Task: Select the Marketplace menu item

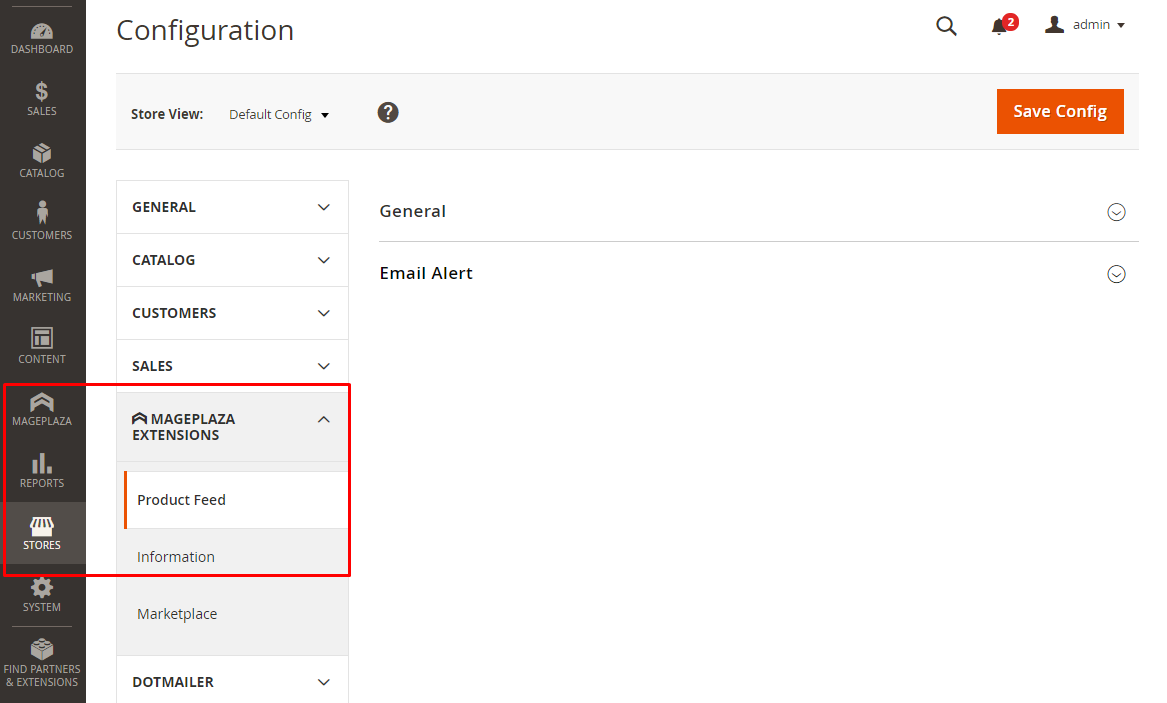Action: 177,614
